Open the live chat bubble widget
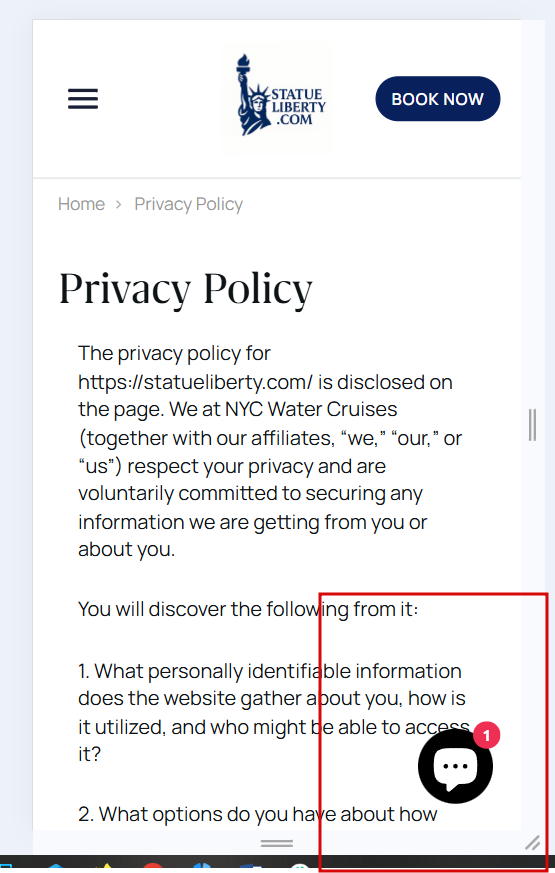The width and height of the screenshot is (555, 873). click(455, 766)
